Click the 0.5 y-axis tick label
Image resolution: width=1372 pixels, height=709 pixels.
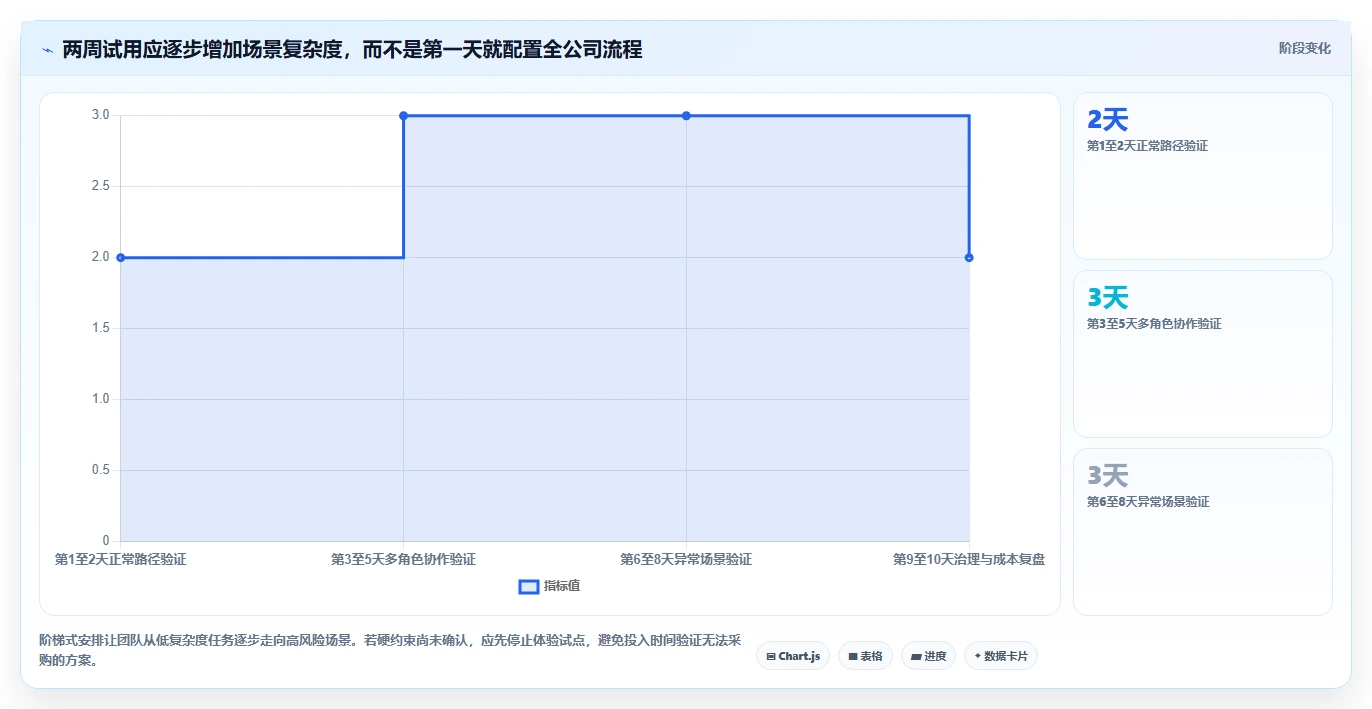pos(100,470)
